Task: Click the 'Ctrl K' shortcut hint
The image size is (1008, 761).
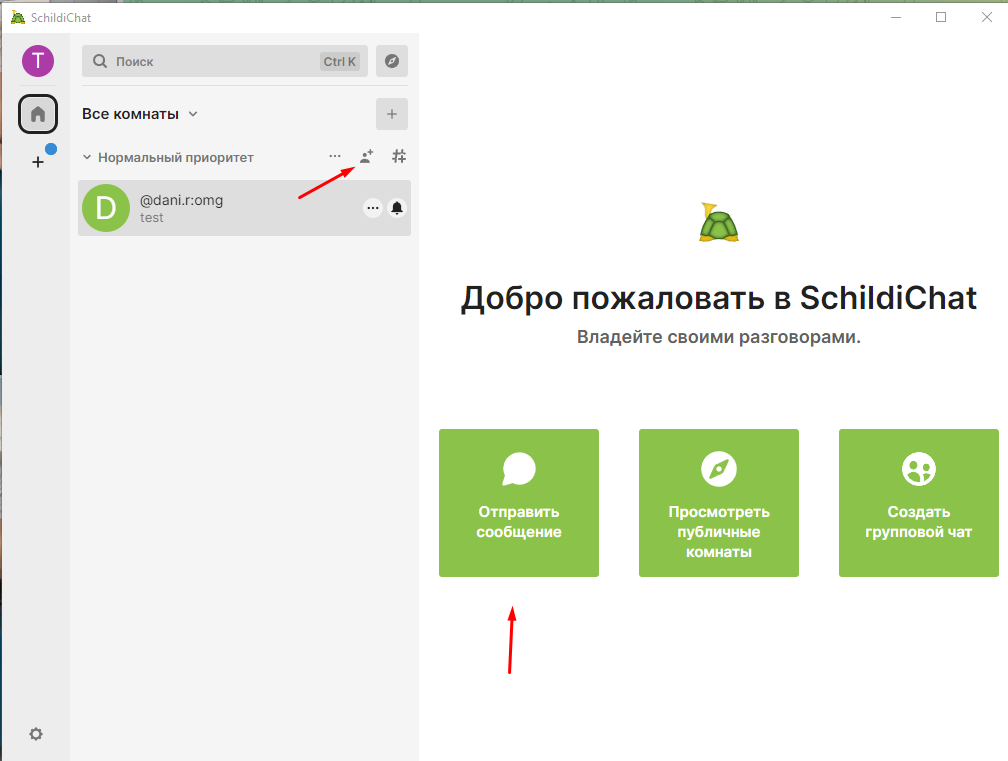Action: 339,62
